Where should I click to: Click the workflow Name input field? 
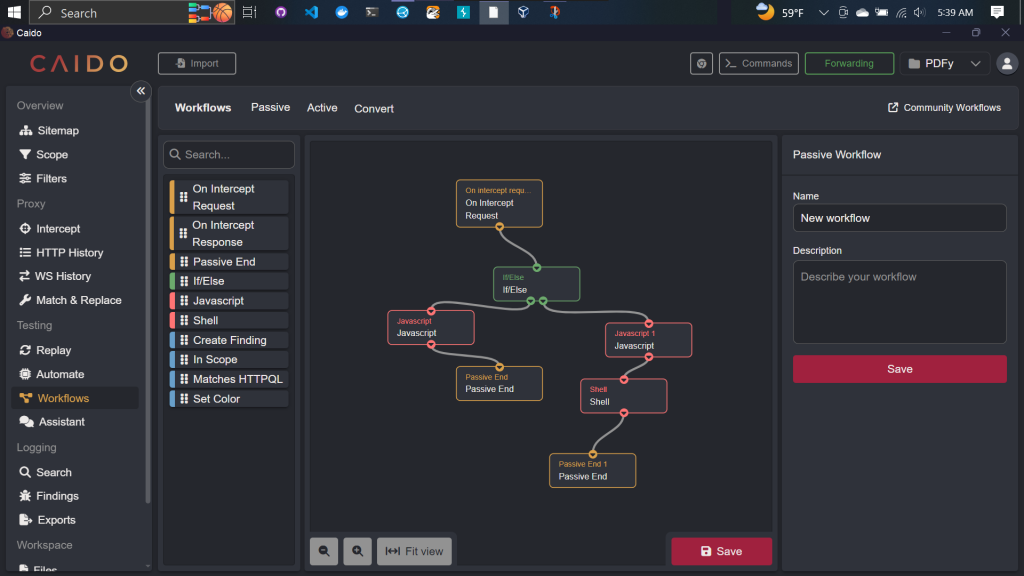coord(899,218)
